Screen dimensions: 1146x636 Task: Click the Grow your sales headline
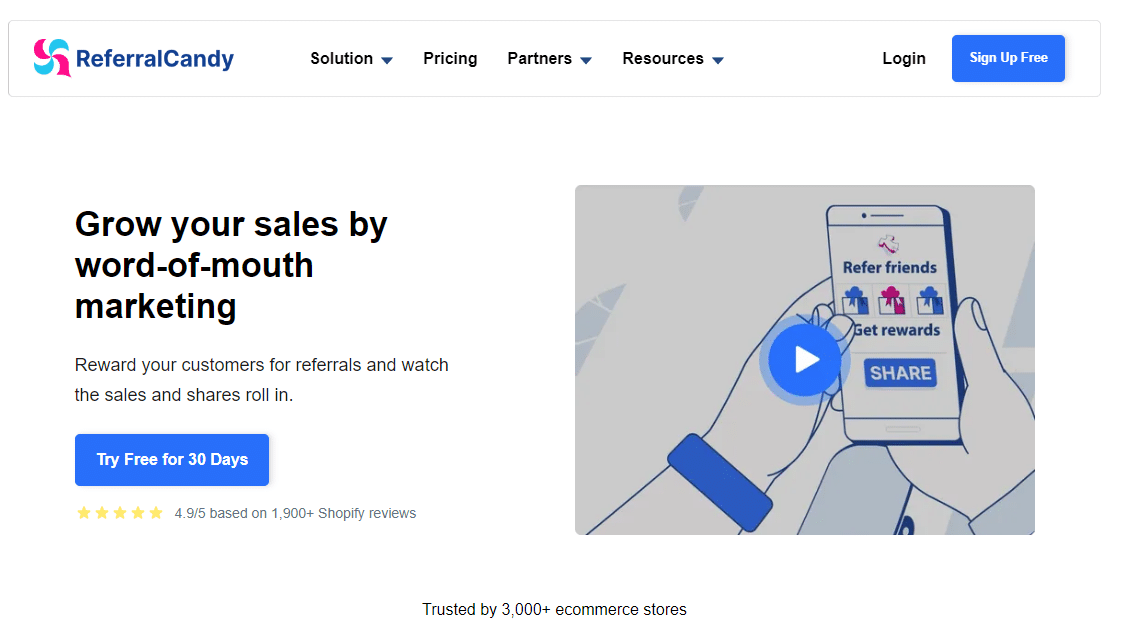pyautogui.click(x=231, y=265)
